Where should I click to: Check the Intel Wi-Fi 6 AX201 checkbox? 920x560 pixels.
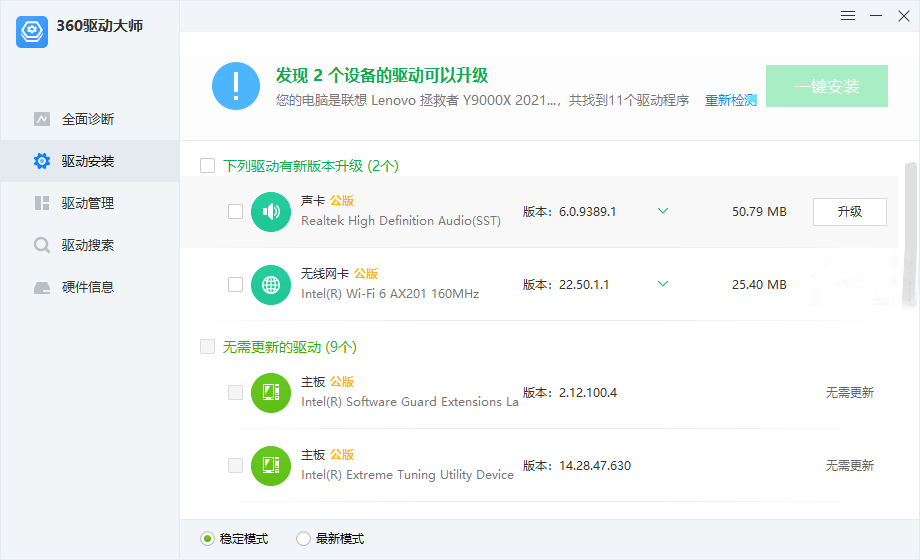[235, 285]
